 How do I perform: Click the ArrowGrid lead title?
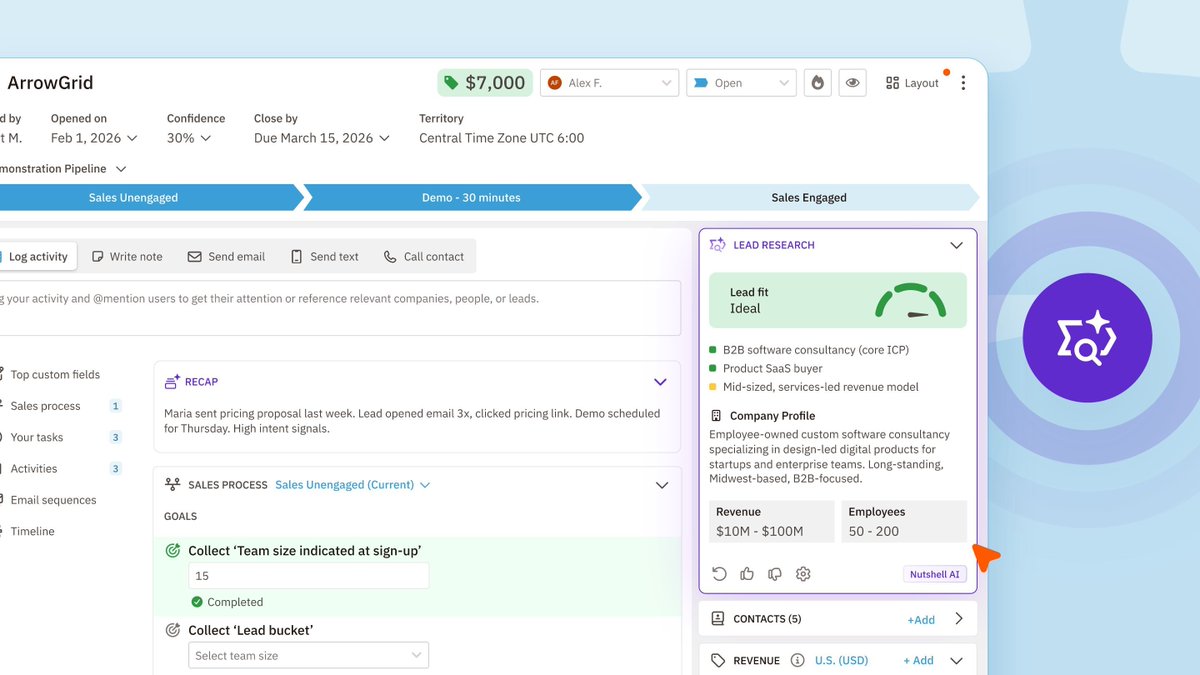(x=50, y=83)
